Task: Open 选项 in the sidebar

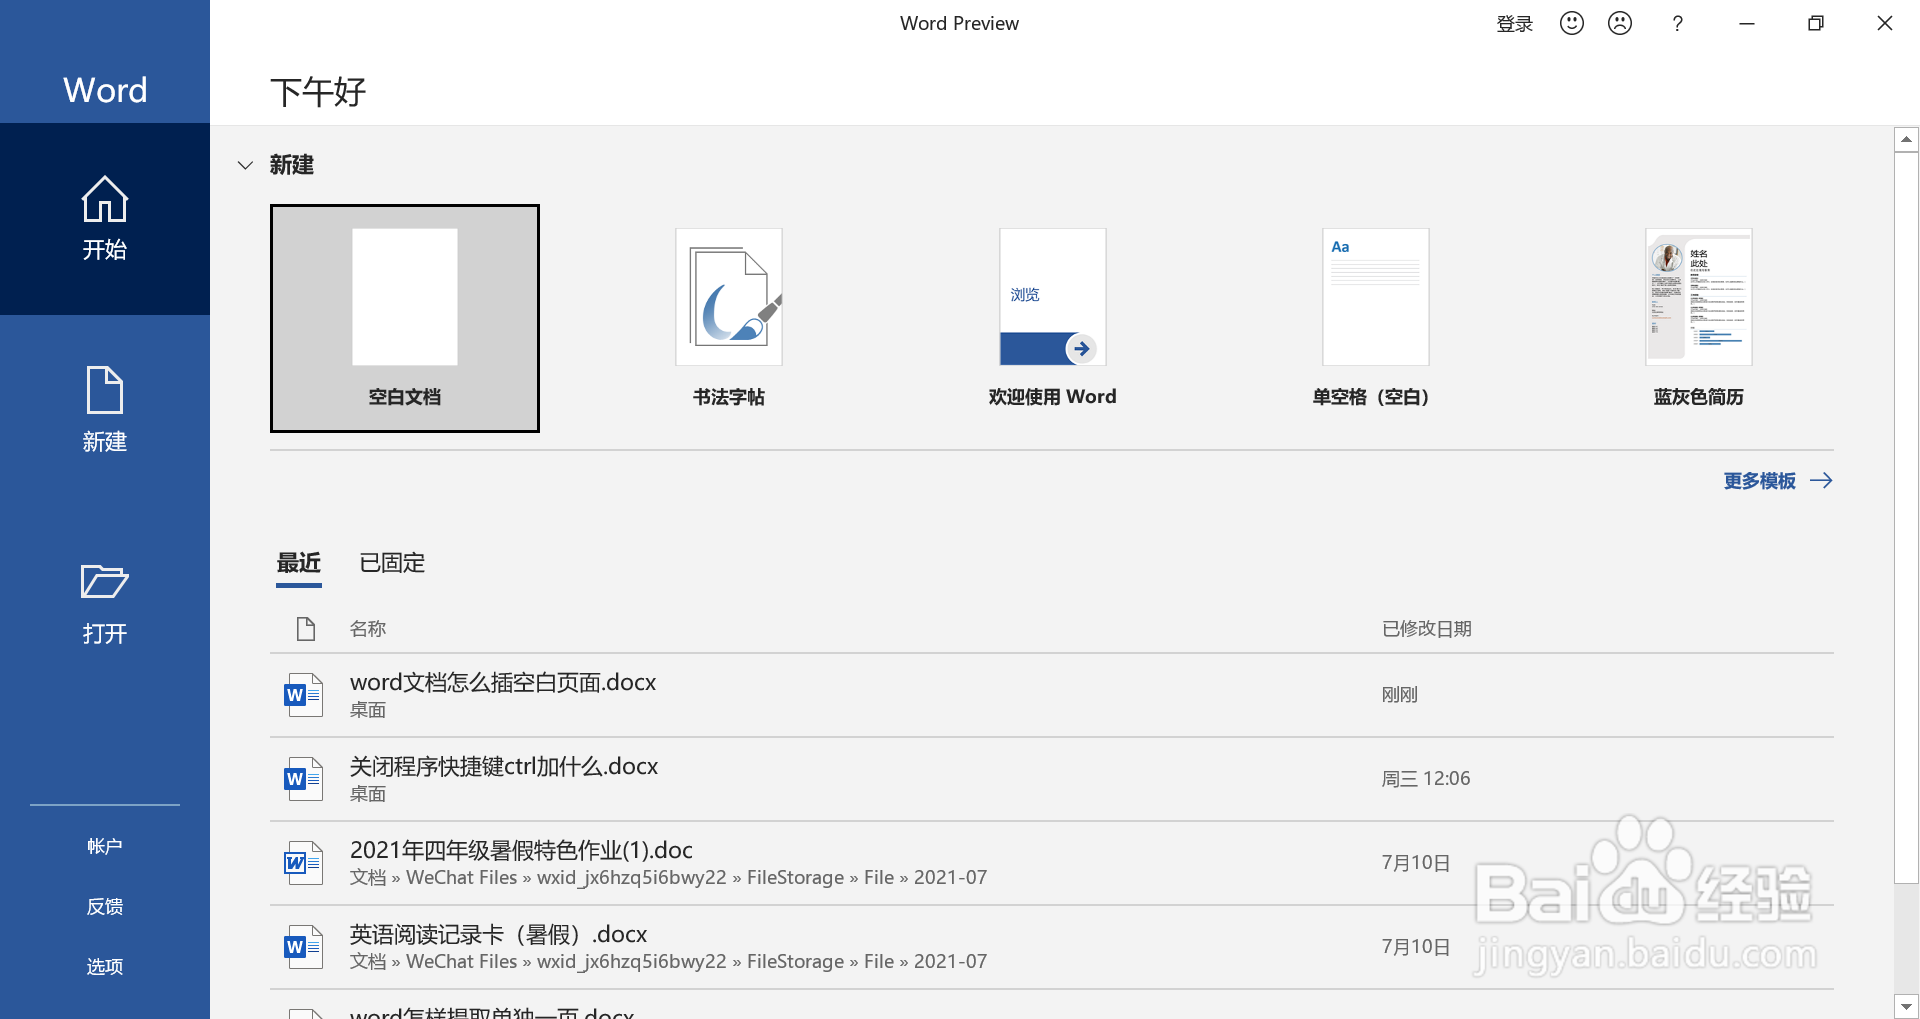Action: click(x=105, y=966)
